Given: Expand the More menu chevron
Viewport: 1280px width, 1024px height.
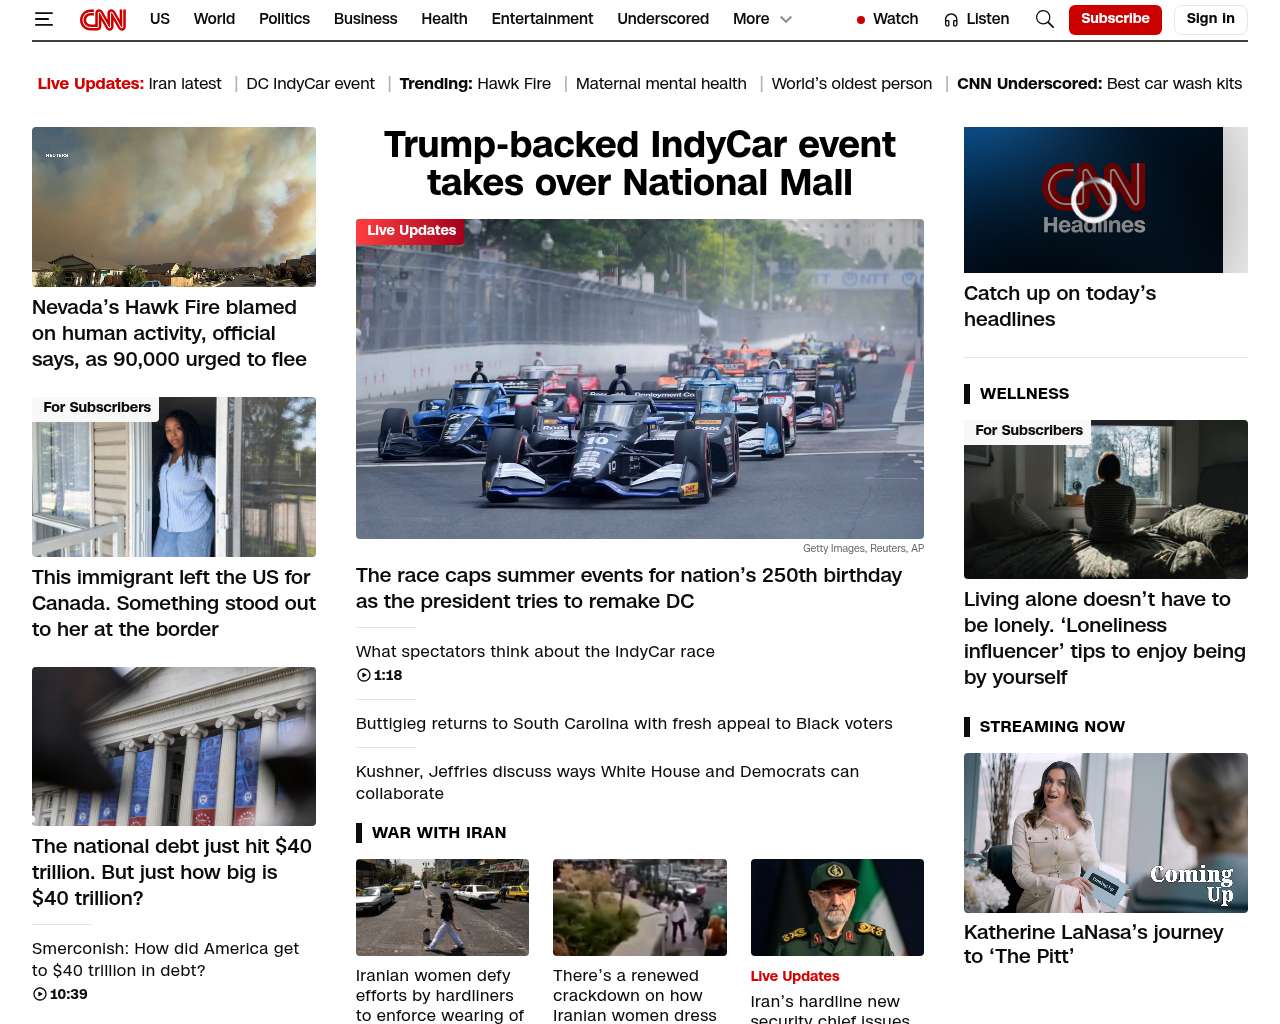Looking at the screenshot, I should [786, 19].
